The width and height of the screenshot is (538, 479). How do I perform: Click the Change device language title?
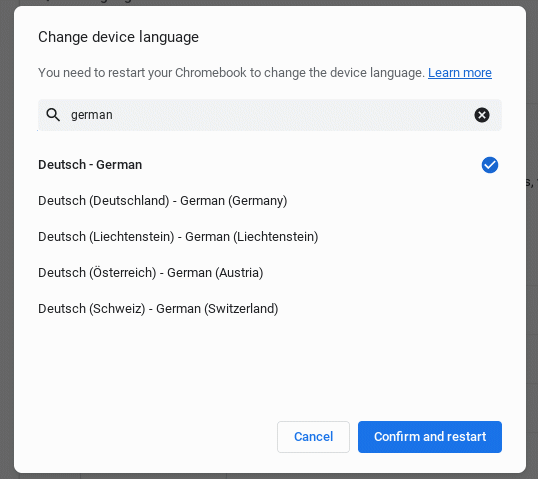coord(118,37)
